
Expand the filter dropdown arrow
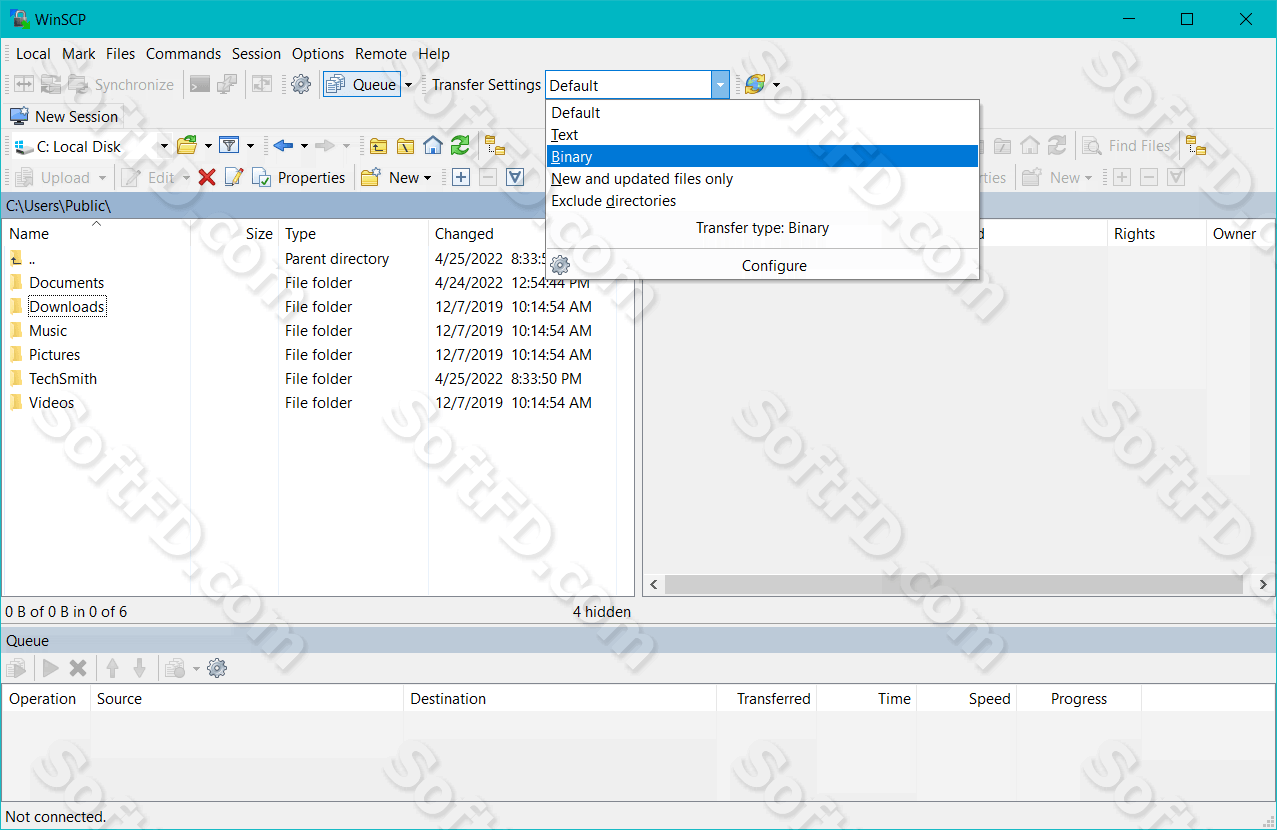pos(250,146)
